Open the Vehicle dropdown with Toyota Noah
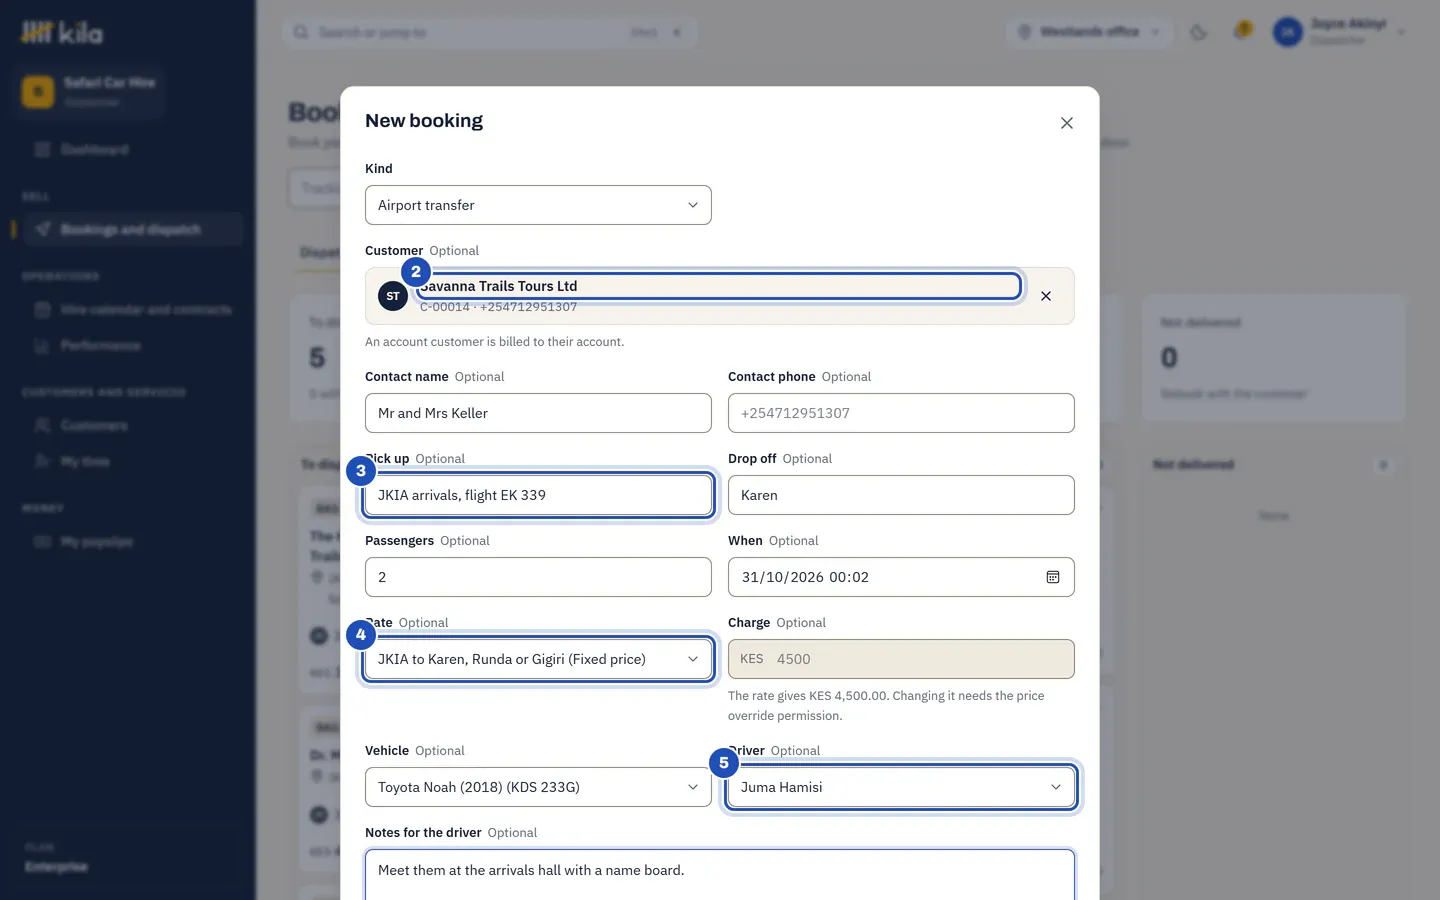Image resolution: width=1440 pixels, height=900 pixels. point(538,787)
